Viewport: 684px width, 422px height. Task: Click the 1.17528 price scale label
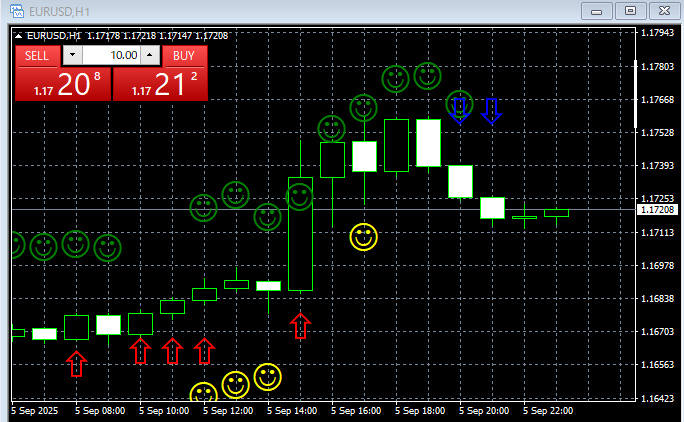click(657, 133)
